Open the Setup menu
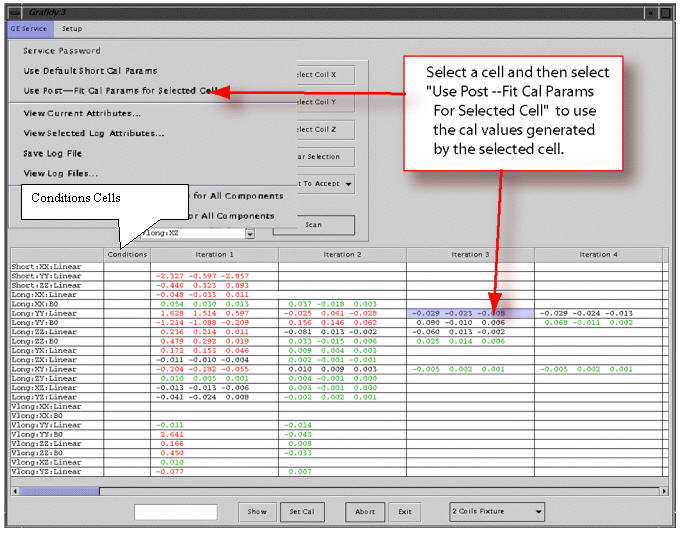Screen dimensions: 682x533 click(x=72, y=29)
